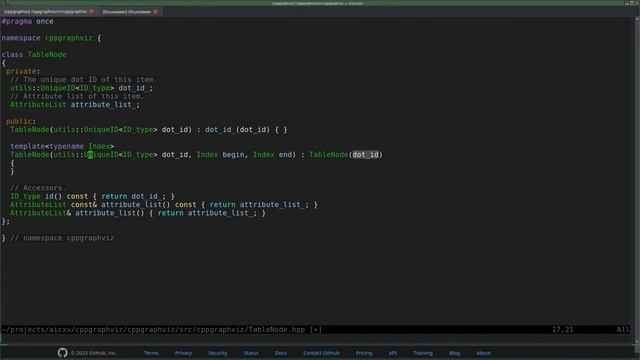
Task: Click '© 2023 GitHub, Inc.' footer text
Action: point(94,353)
